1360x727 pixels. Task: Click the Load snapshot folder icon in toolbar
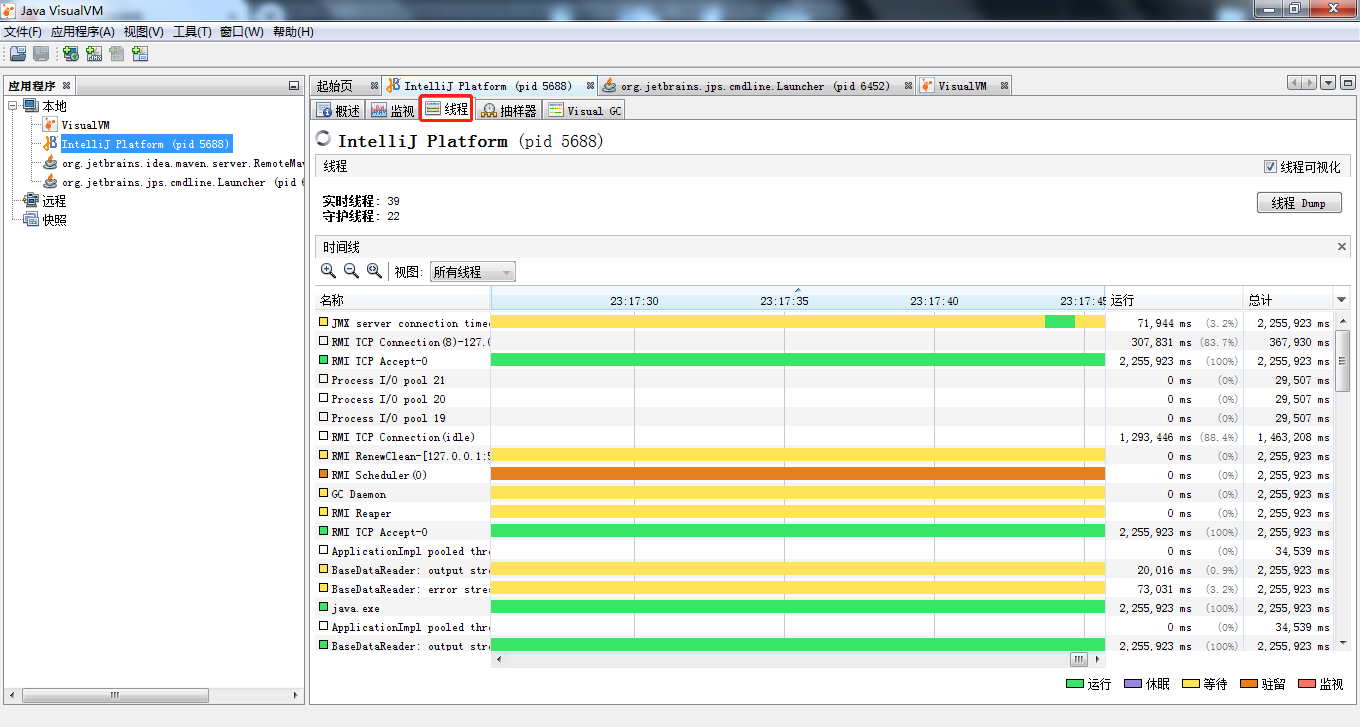17,54
